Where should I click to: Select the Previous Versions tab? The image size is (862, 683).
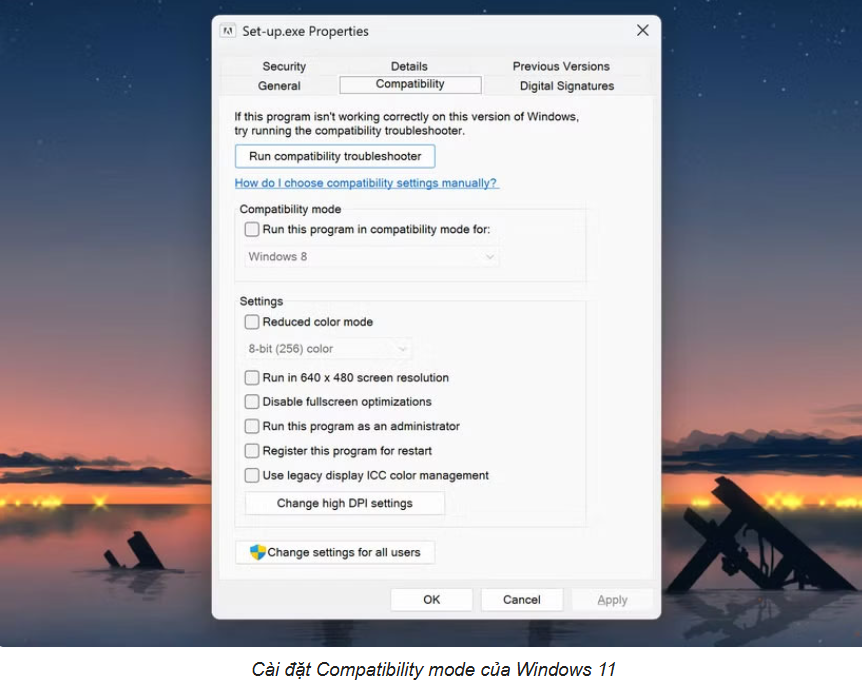point(561,66)
